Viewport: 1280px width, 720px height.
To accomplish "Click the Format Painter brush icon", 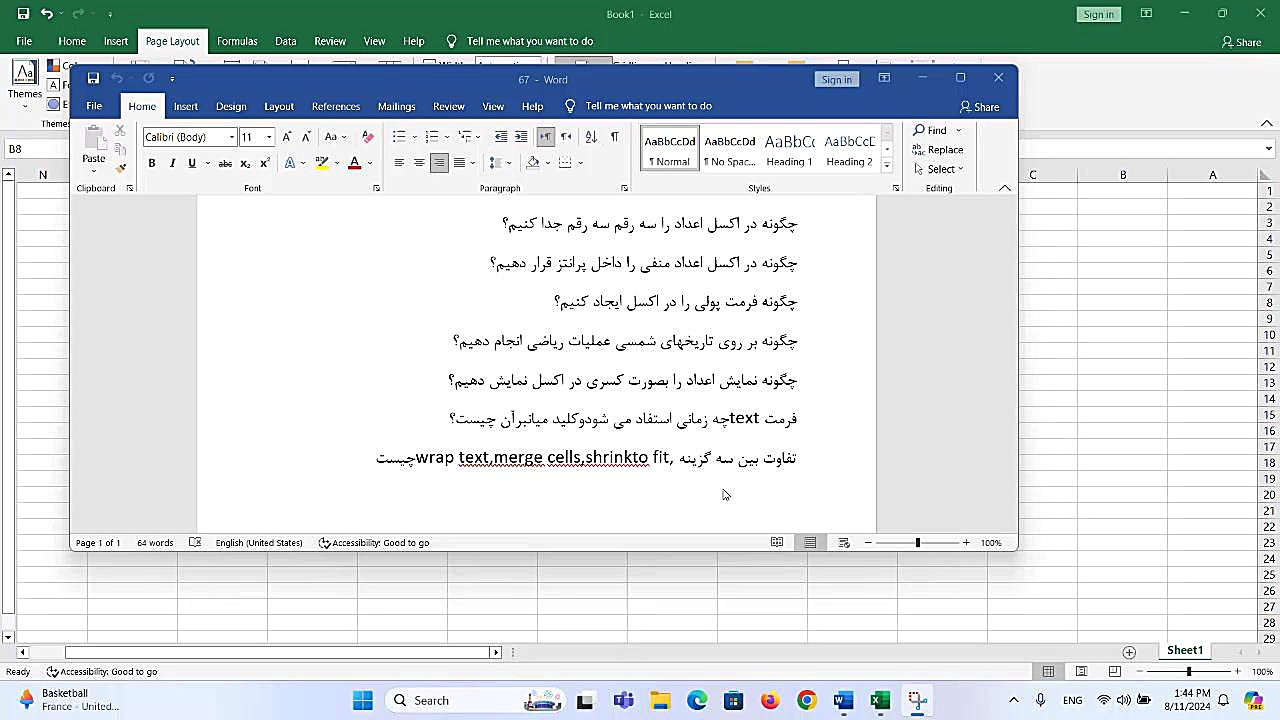I will click(120, 168).
